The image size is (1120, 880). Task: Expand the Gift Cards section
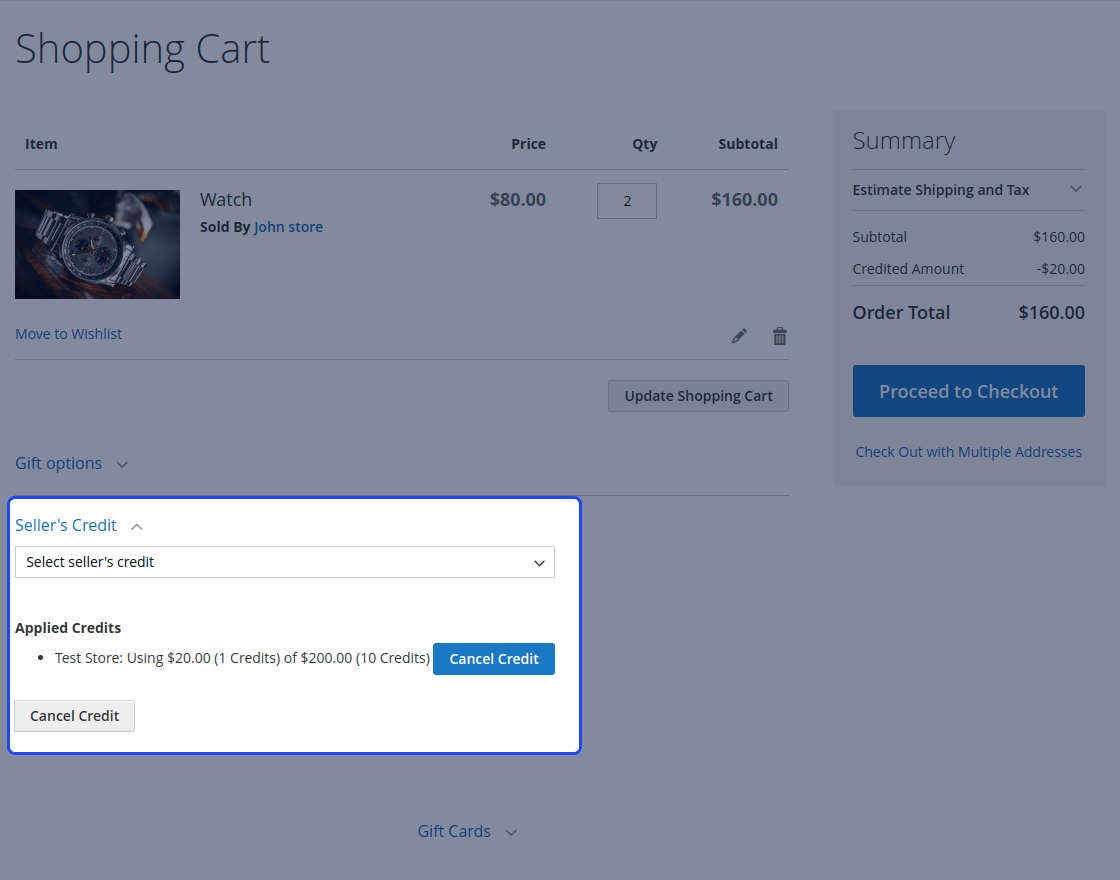tap(467, 831)
